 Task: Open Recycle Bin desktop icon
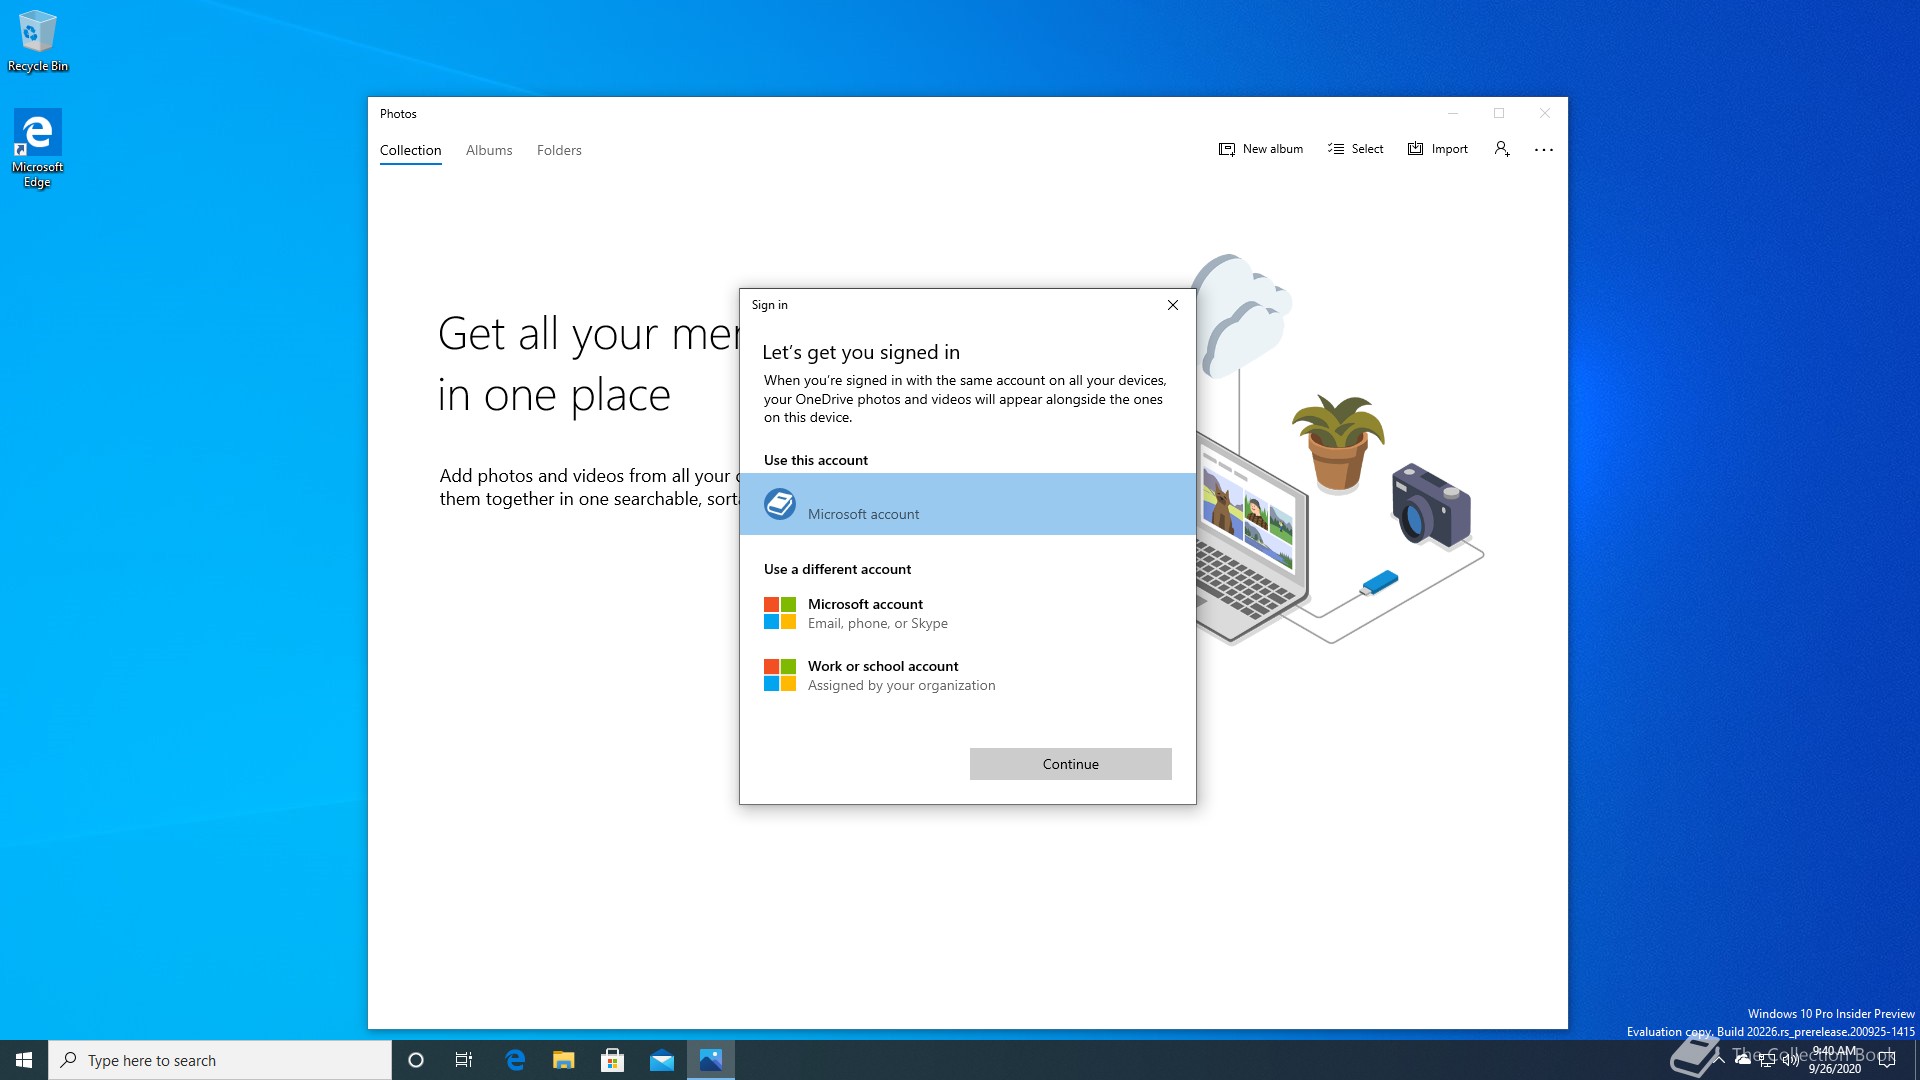point(38,42)
